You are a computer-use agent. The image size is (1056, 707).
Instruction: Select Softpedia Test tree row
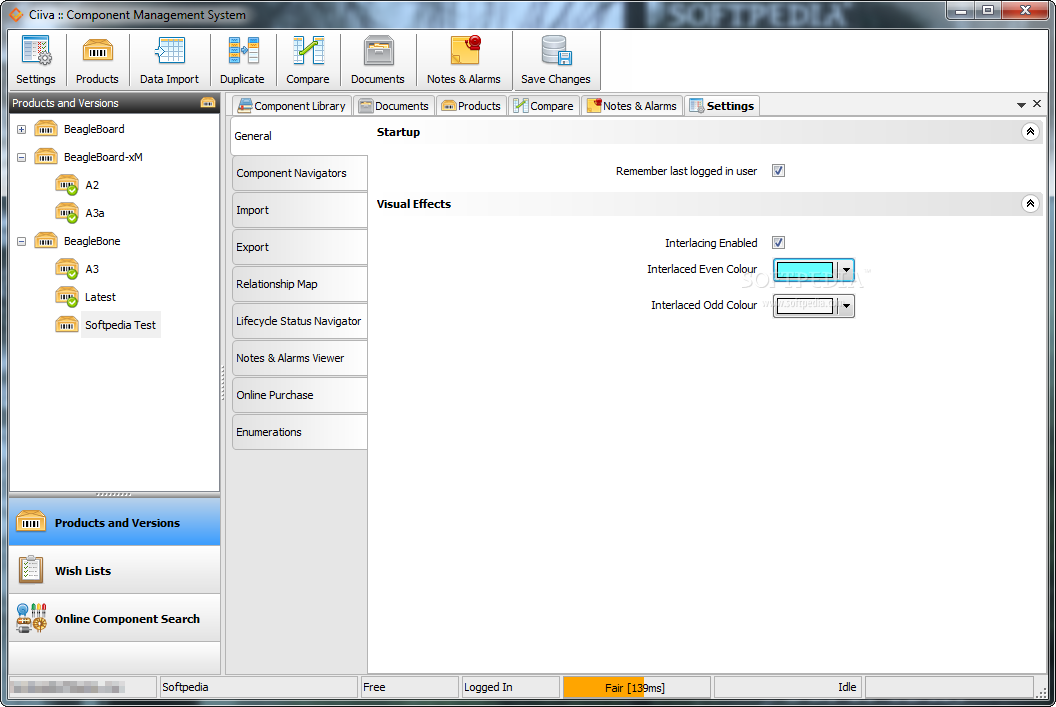click(121, 325)
